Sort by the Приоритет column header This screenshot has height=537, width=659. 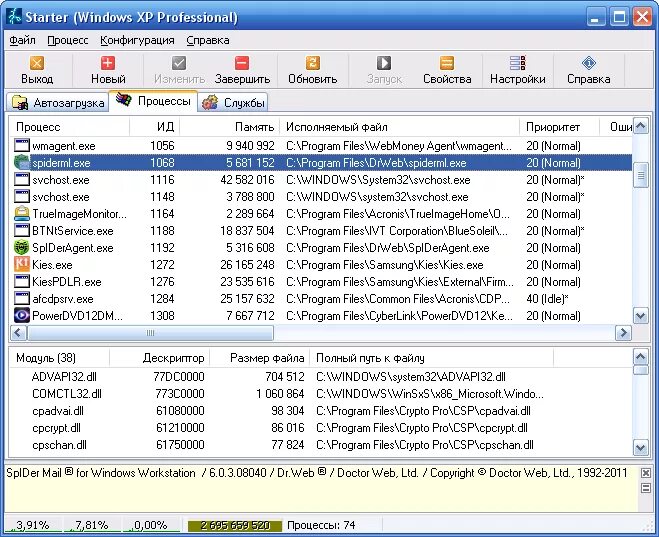point(559,127)
